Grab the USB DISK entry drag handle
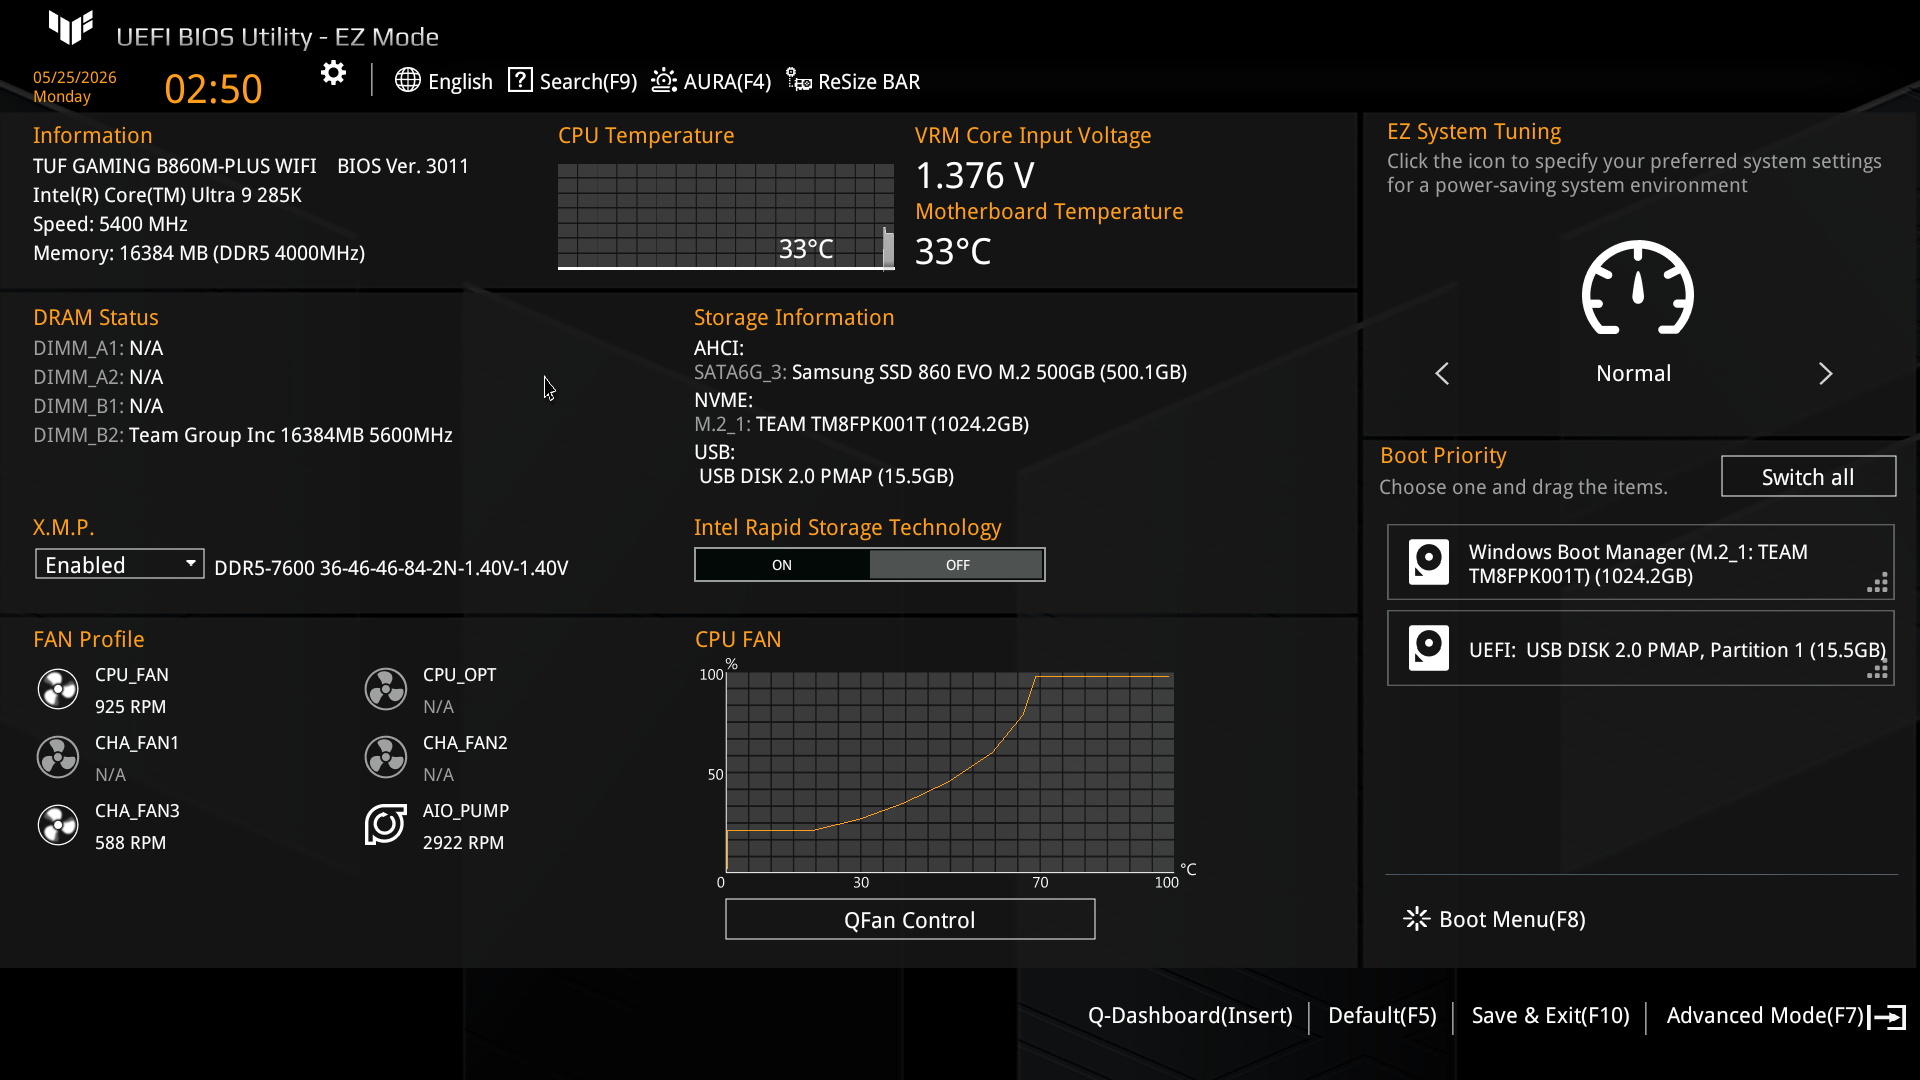 tap(1878, 669)
